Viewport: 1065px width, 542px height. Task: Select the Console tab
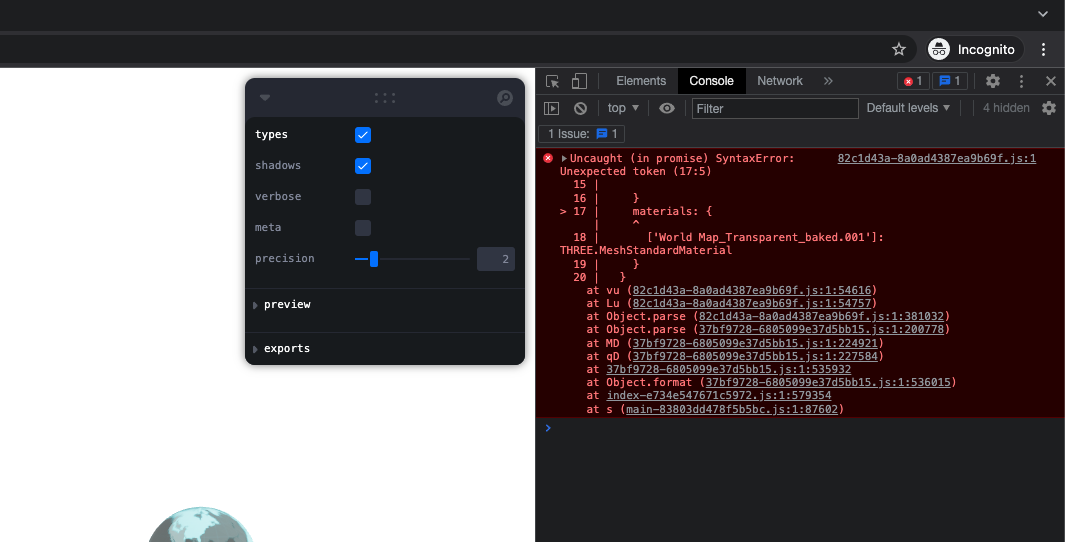tap(711, 81)
